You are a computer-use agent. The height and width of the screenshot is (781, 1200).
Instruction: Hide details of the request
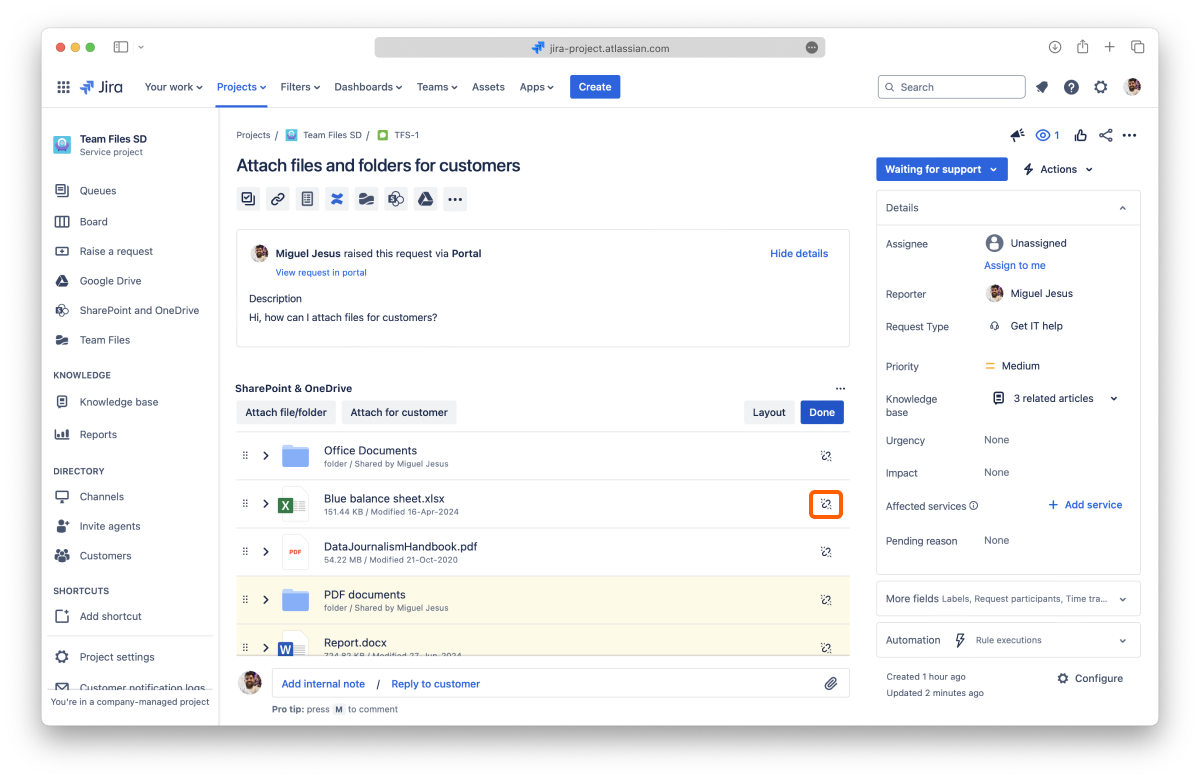tap(798, 254)
